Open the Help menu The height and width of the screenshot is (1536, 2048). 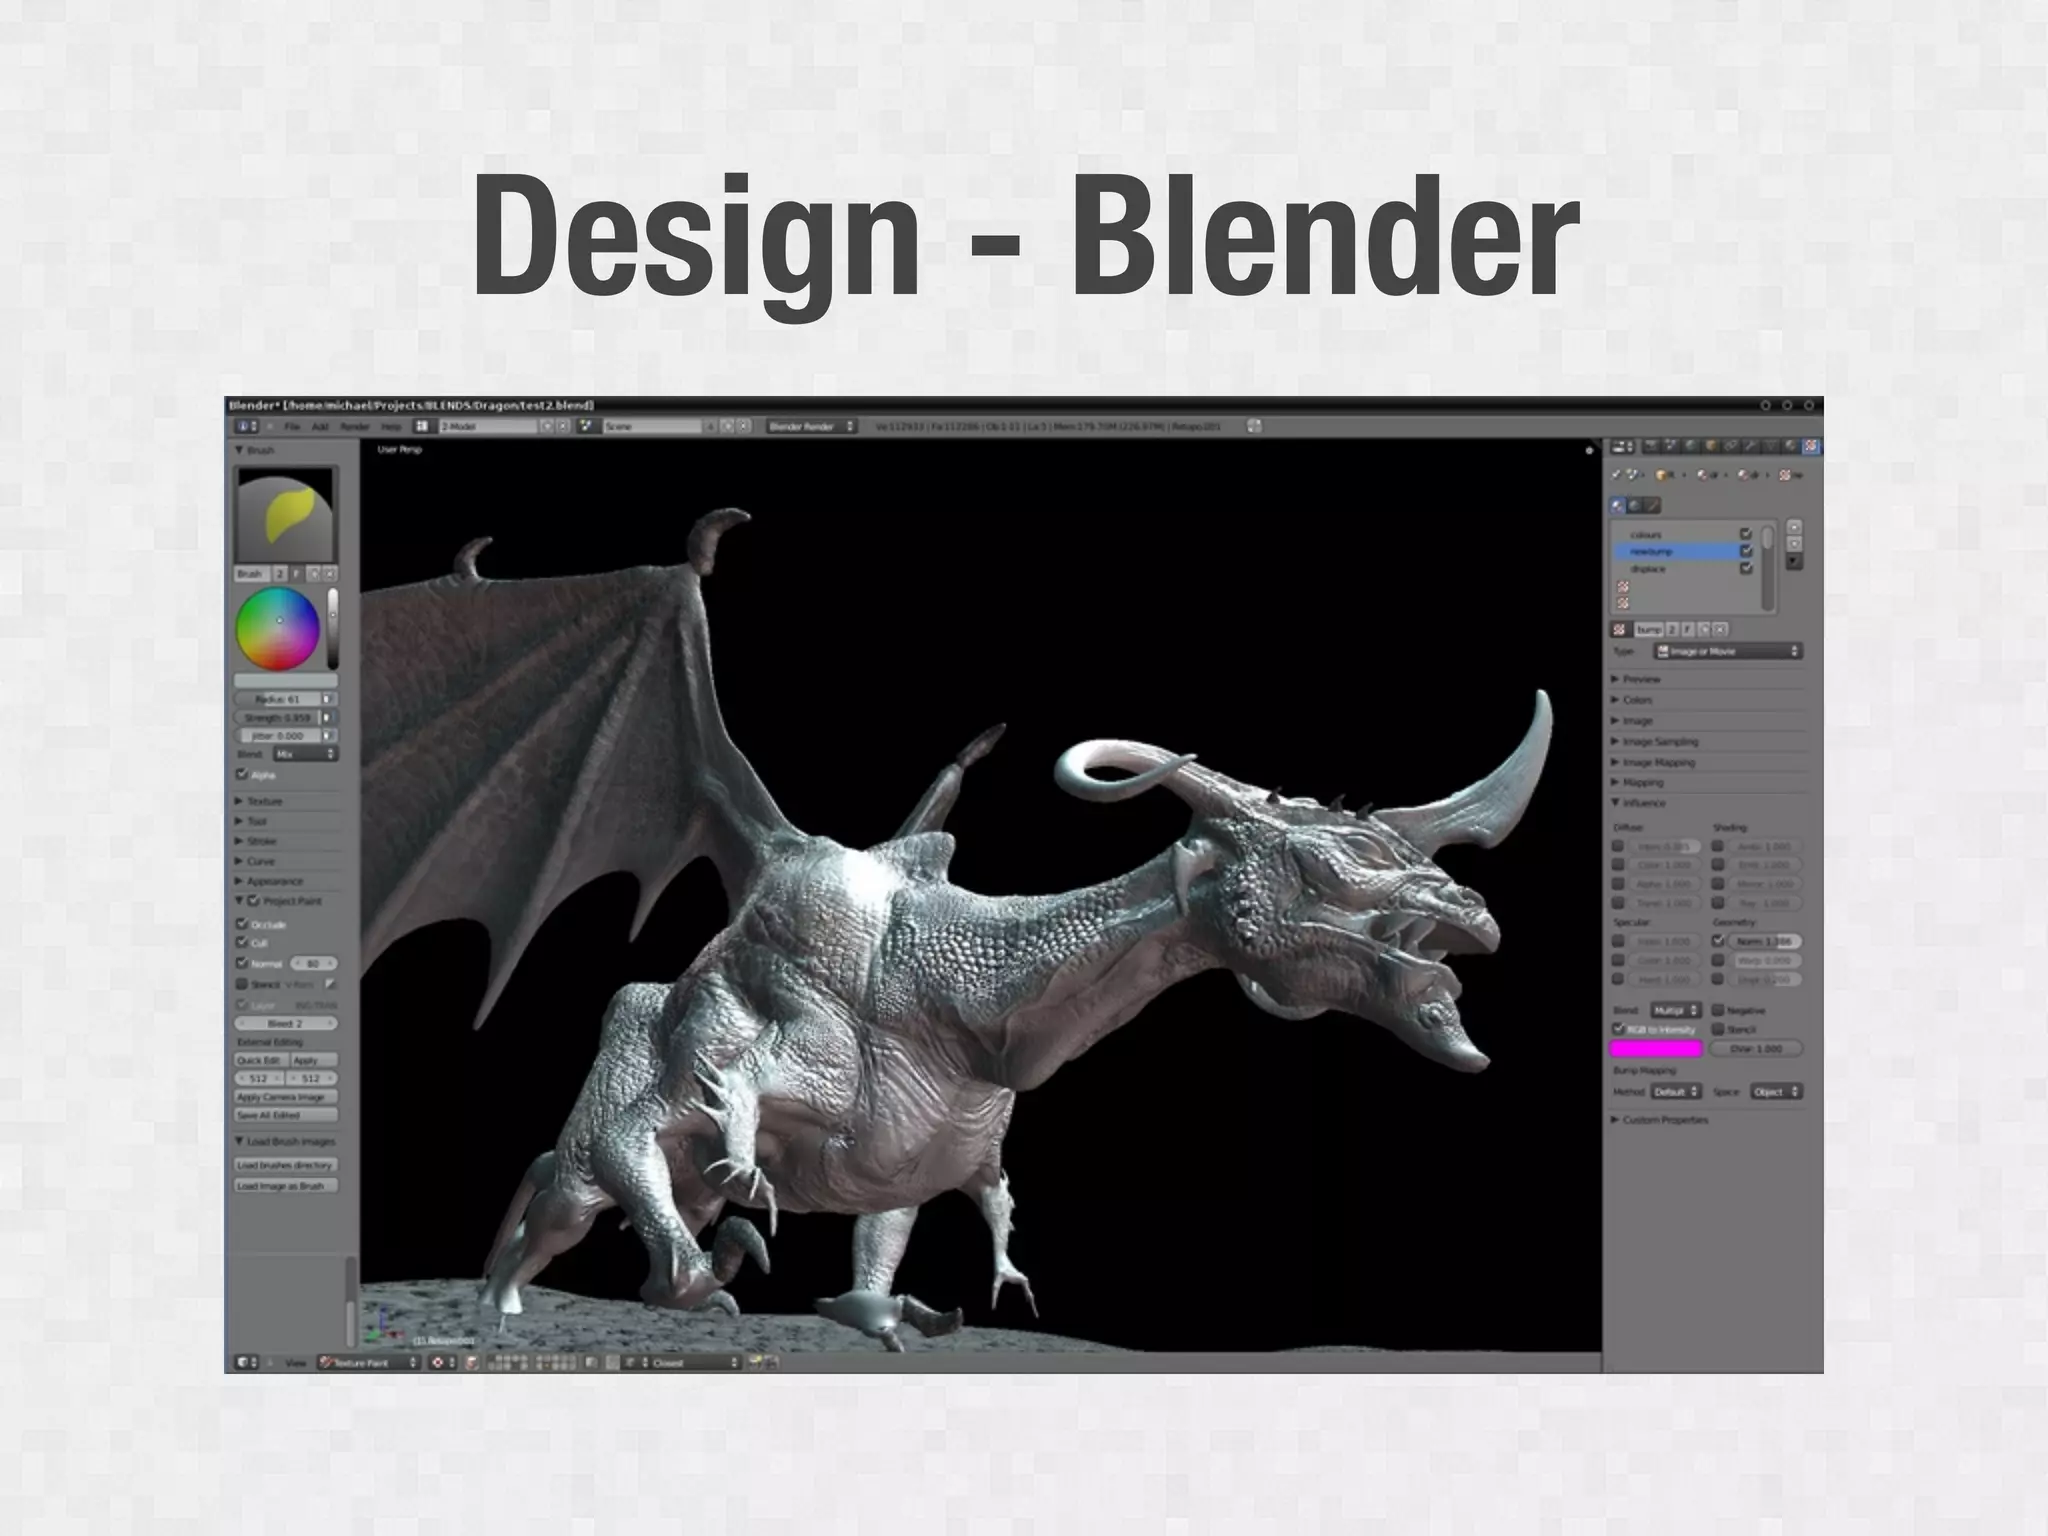[391, 426]
